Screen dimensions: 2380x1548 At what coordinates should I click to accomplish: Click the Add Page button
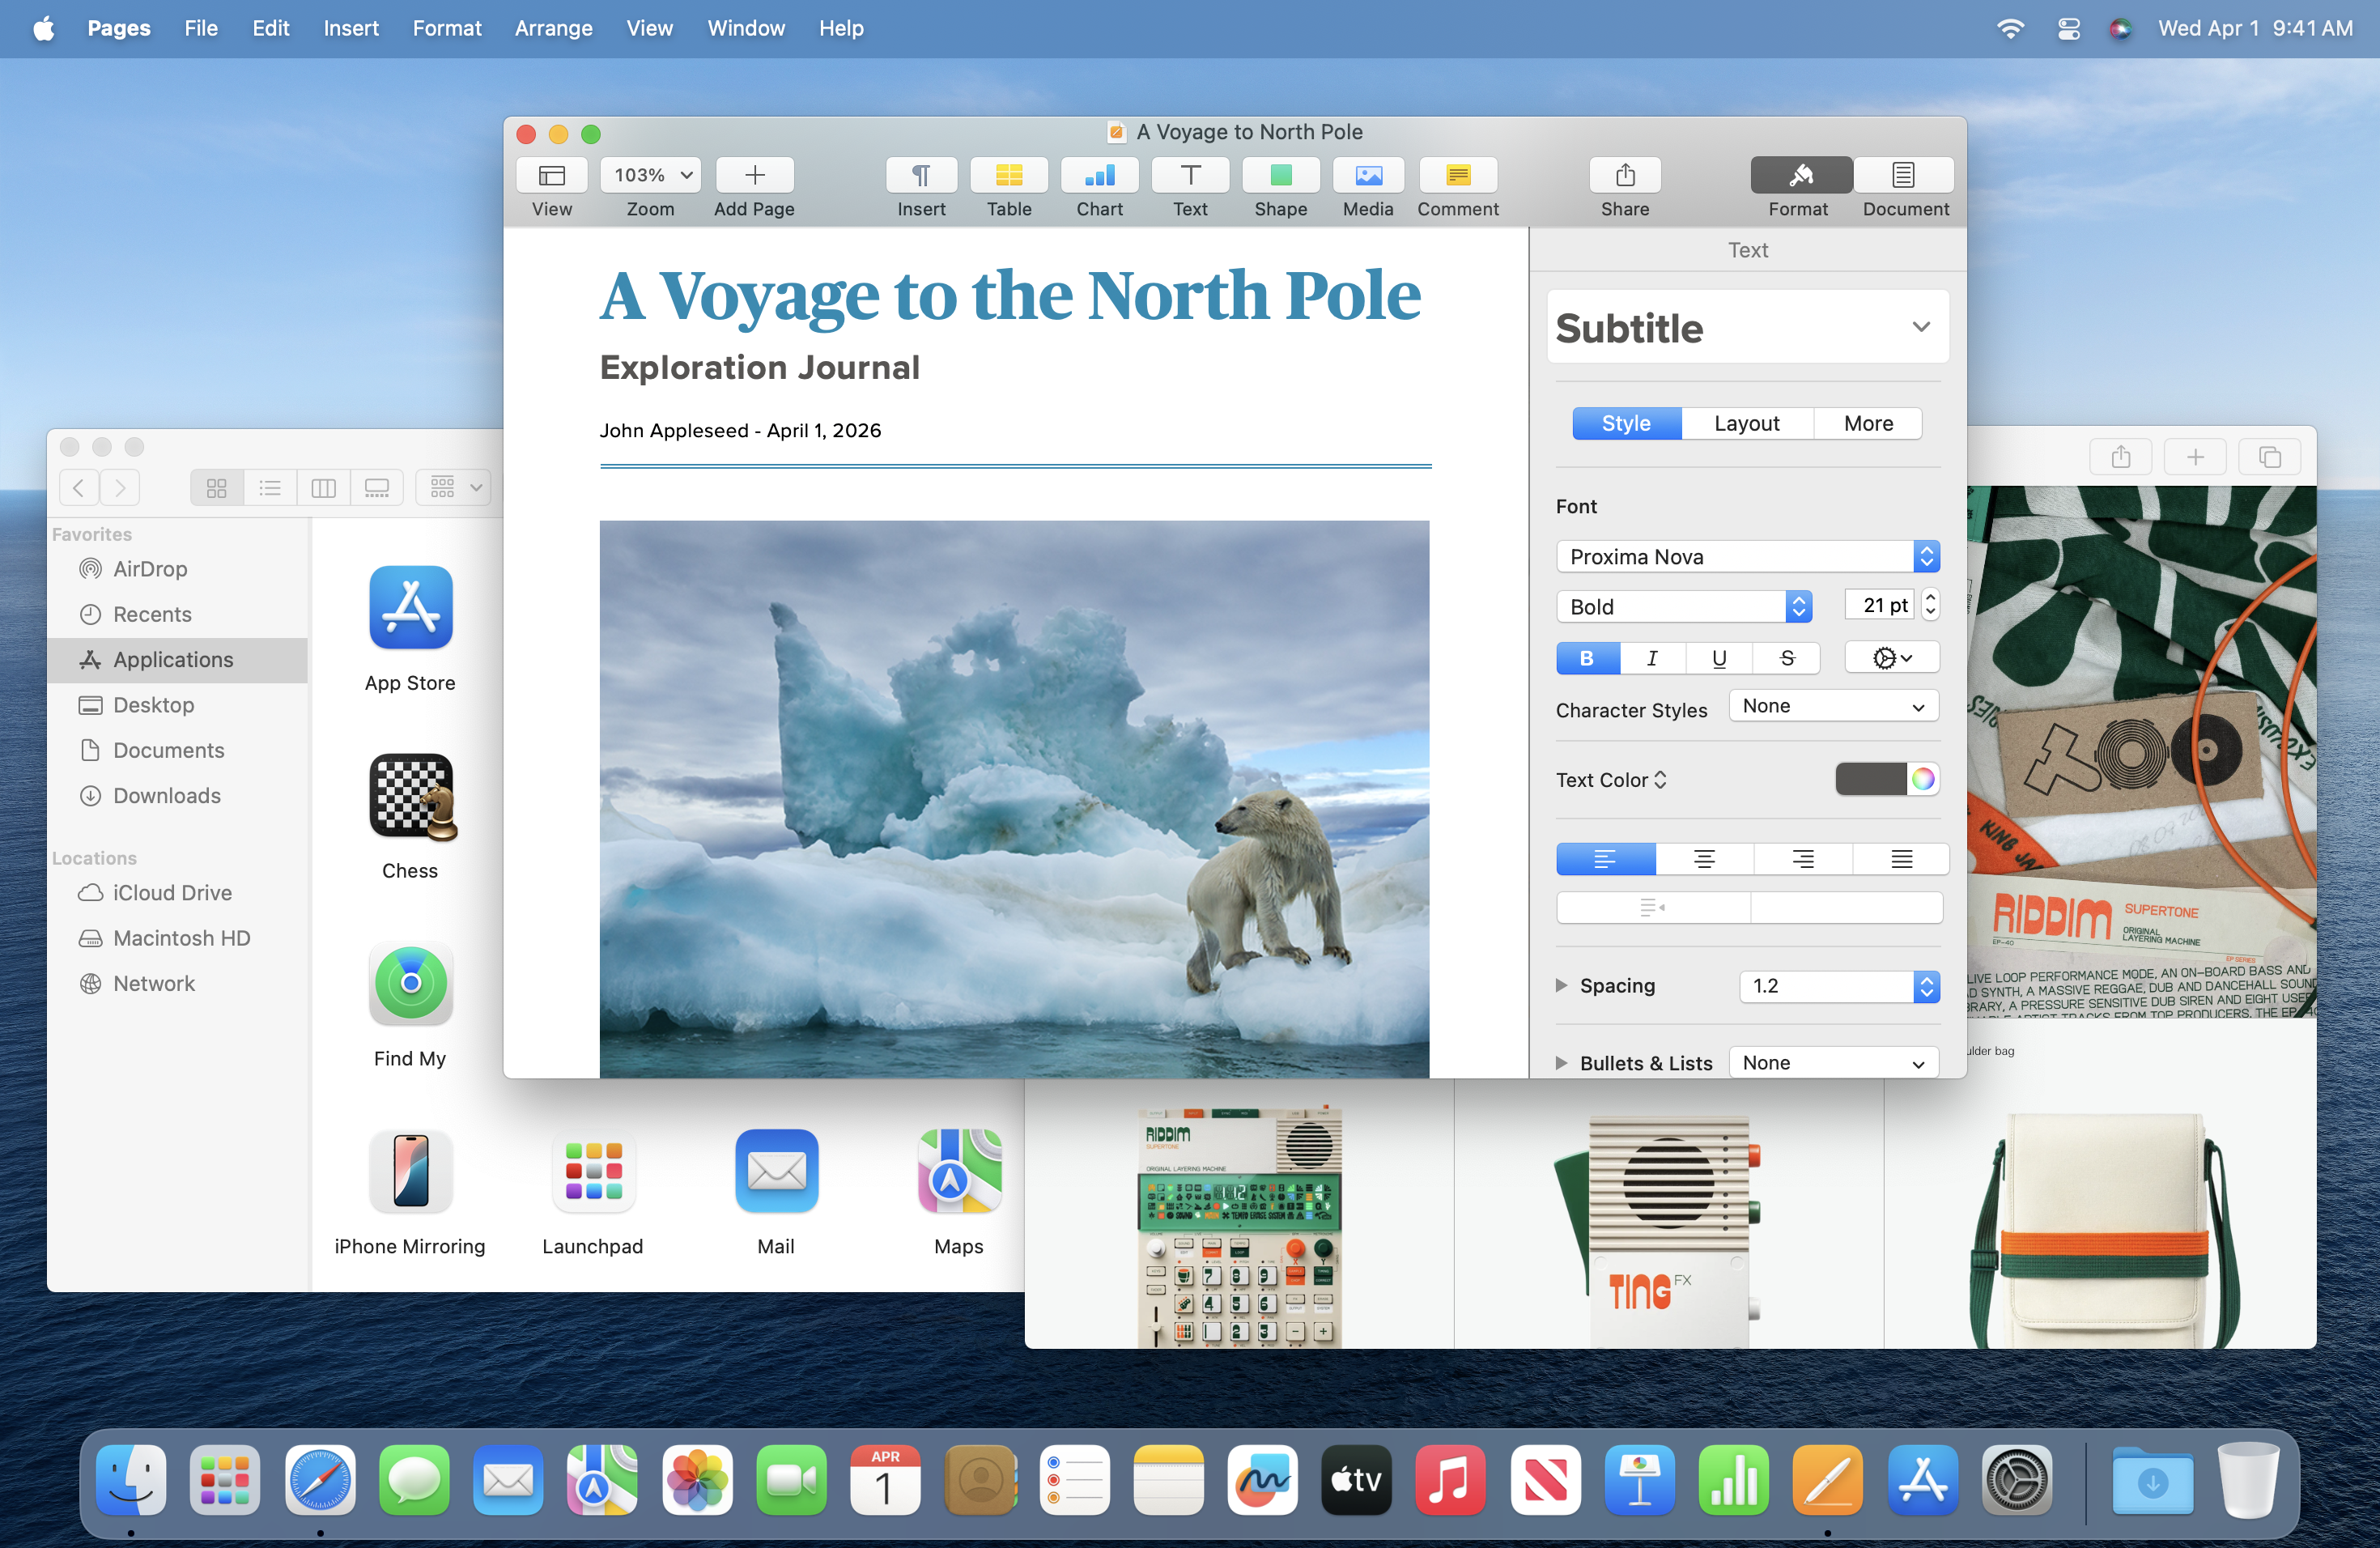pyautogui.click(x=754, y=176)
